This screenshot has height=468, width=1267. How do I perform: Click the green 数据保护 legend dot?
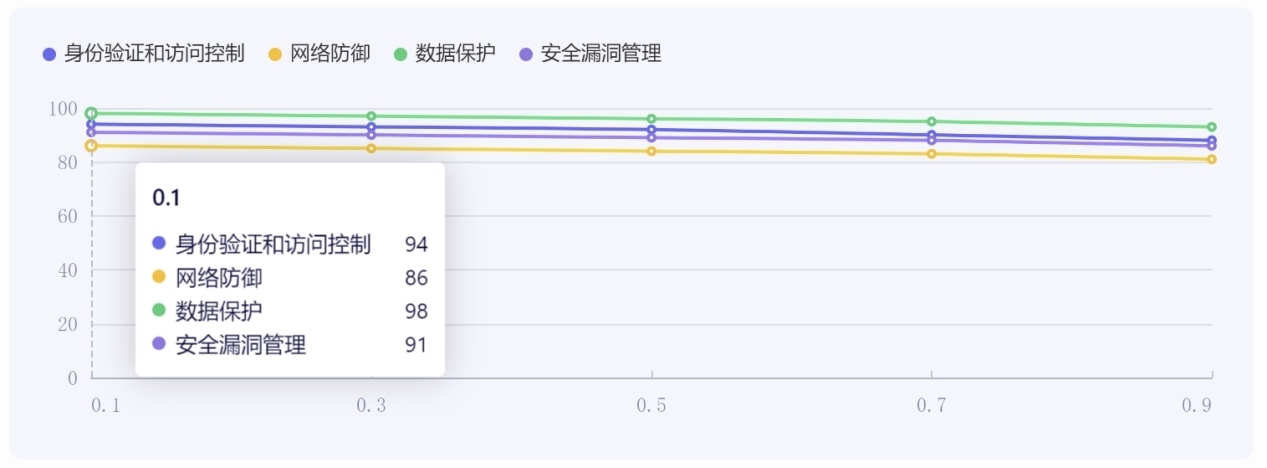pos(401,54)
